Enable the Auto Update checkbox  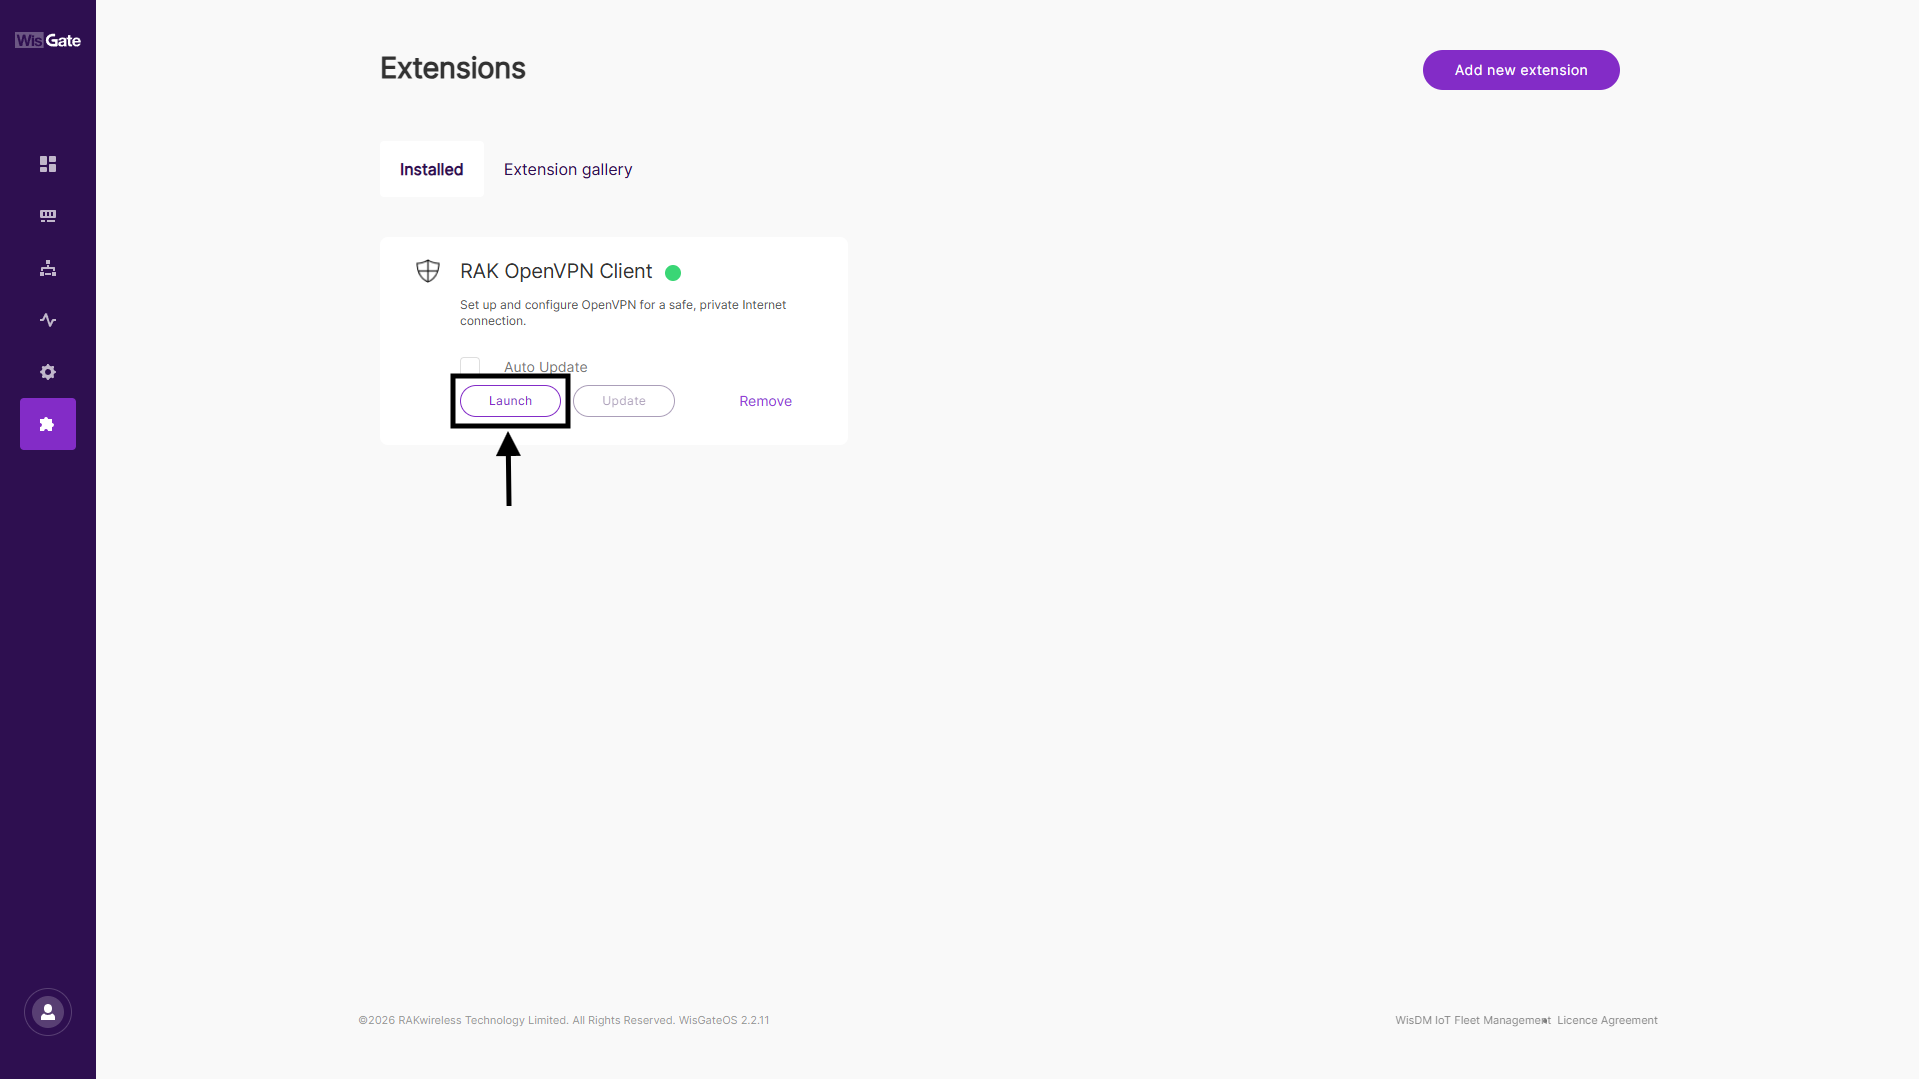click(470, 366)
